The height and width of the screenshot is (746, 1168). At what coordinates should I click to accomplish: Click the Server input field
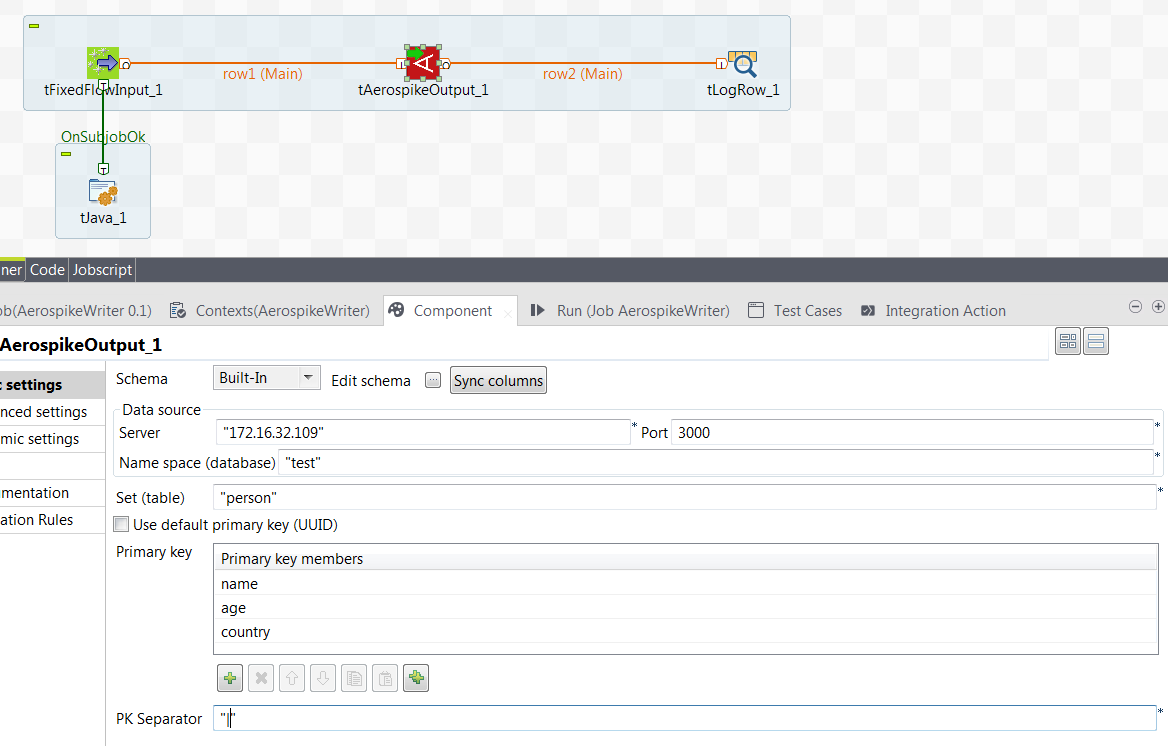click(423, 432)
